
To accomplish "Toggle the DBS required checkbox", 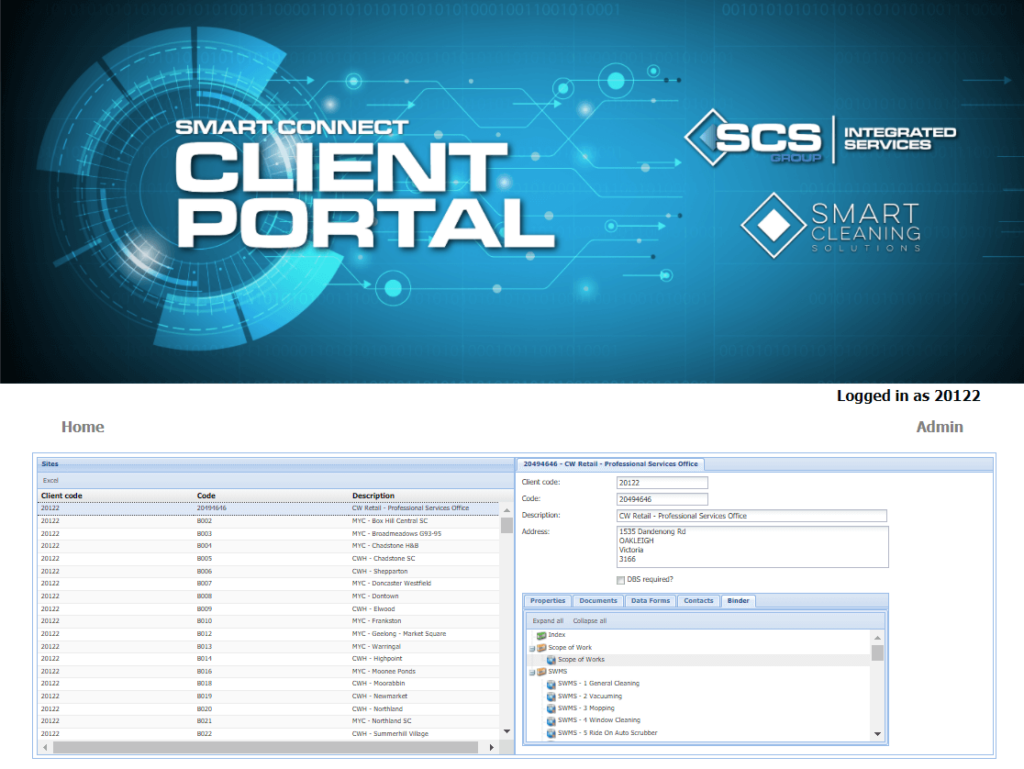I will coord(620,580).
